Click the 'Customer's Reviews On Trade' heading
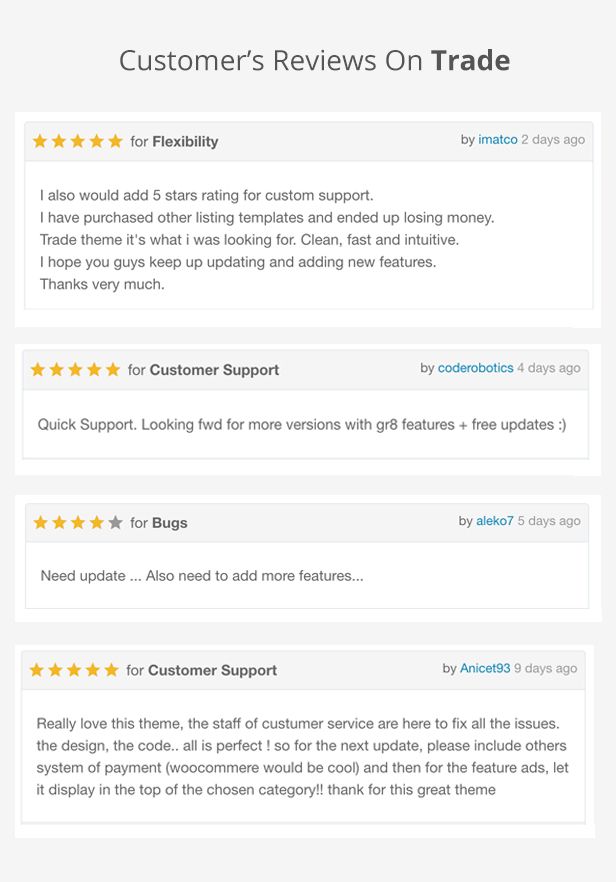 tap(314, 61)
